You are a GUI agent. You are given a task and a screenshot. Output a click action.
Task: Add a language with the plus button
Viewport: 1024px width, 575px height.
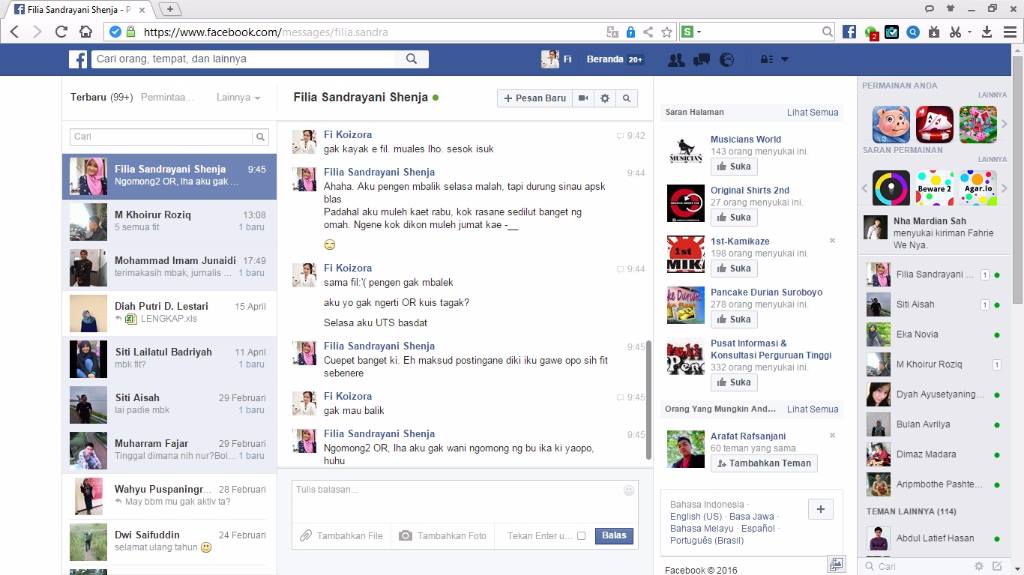click(x=820, y=509)
